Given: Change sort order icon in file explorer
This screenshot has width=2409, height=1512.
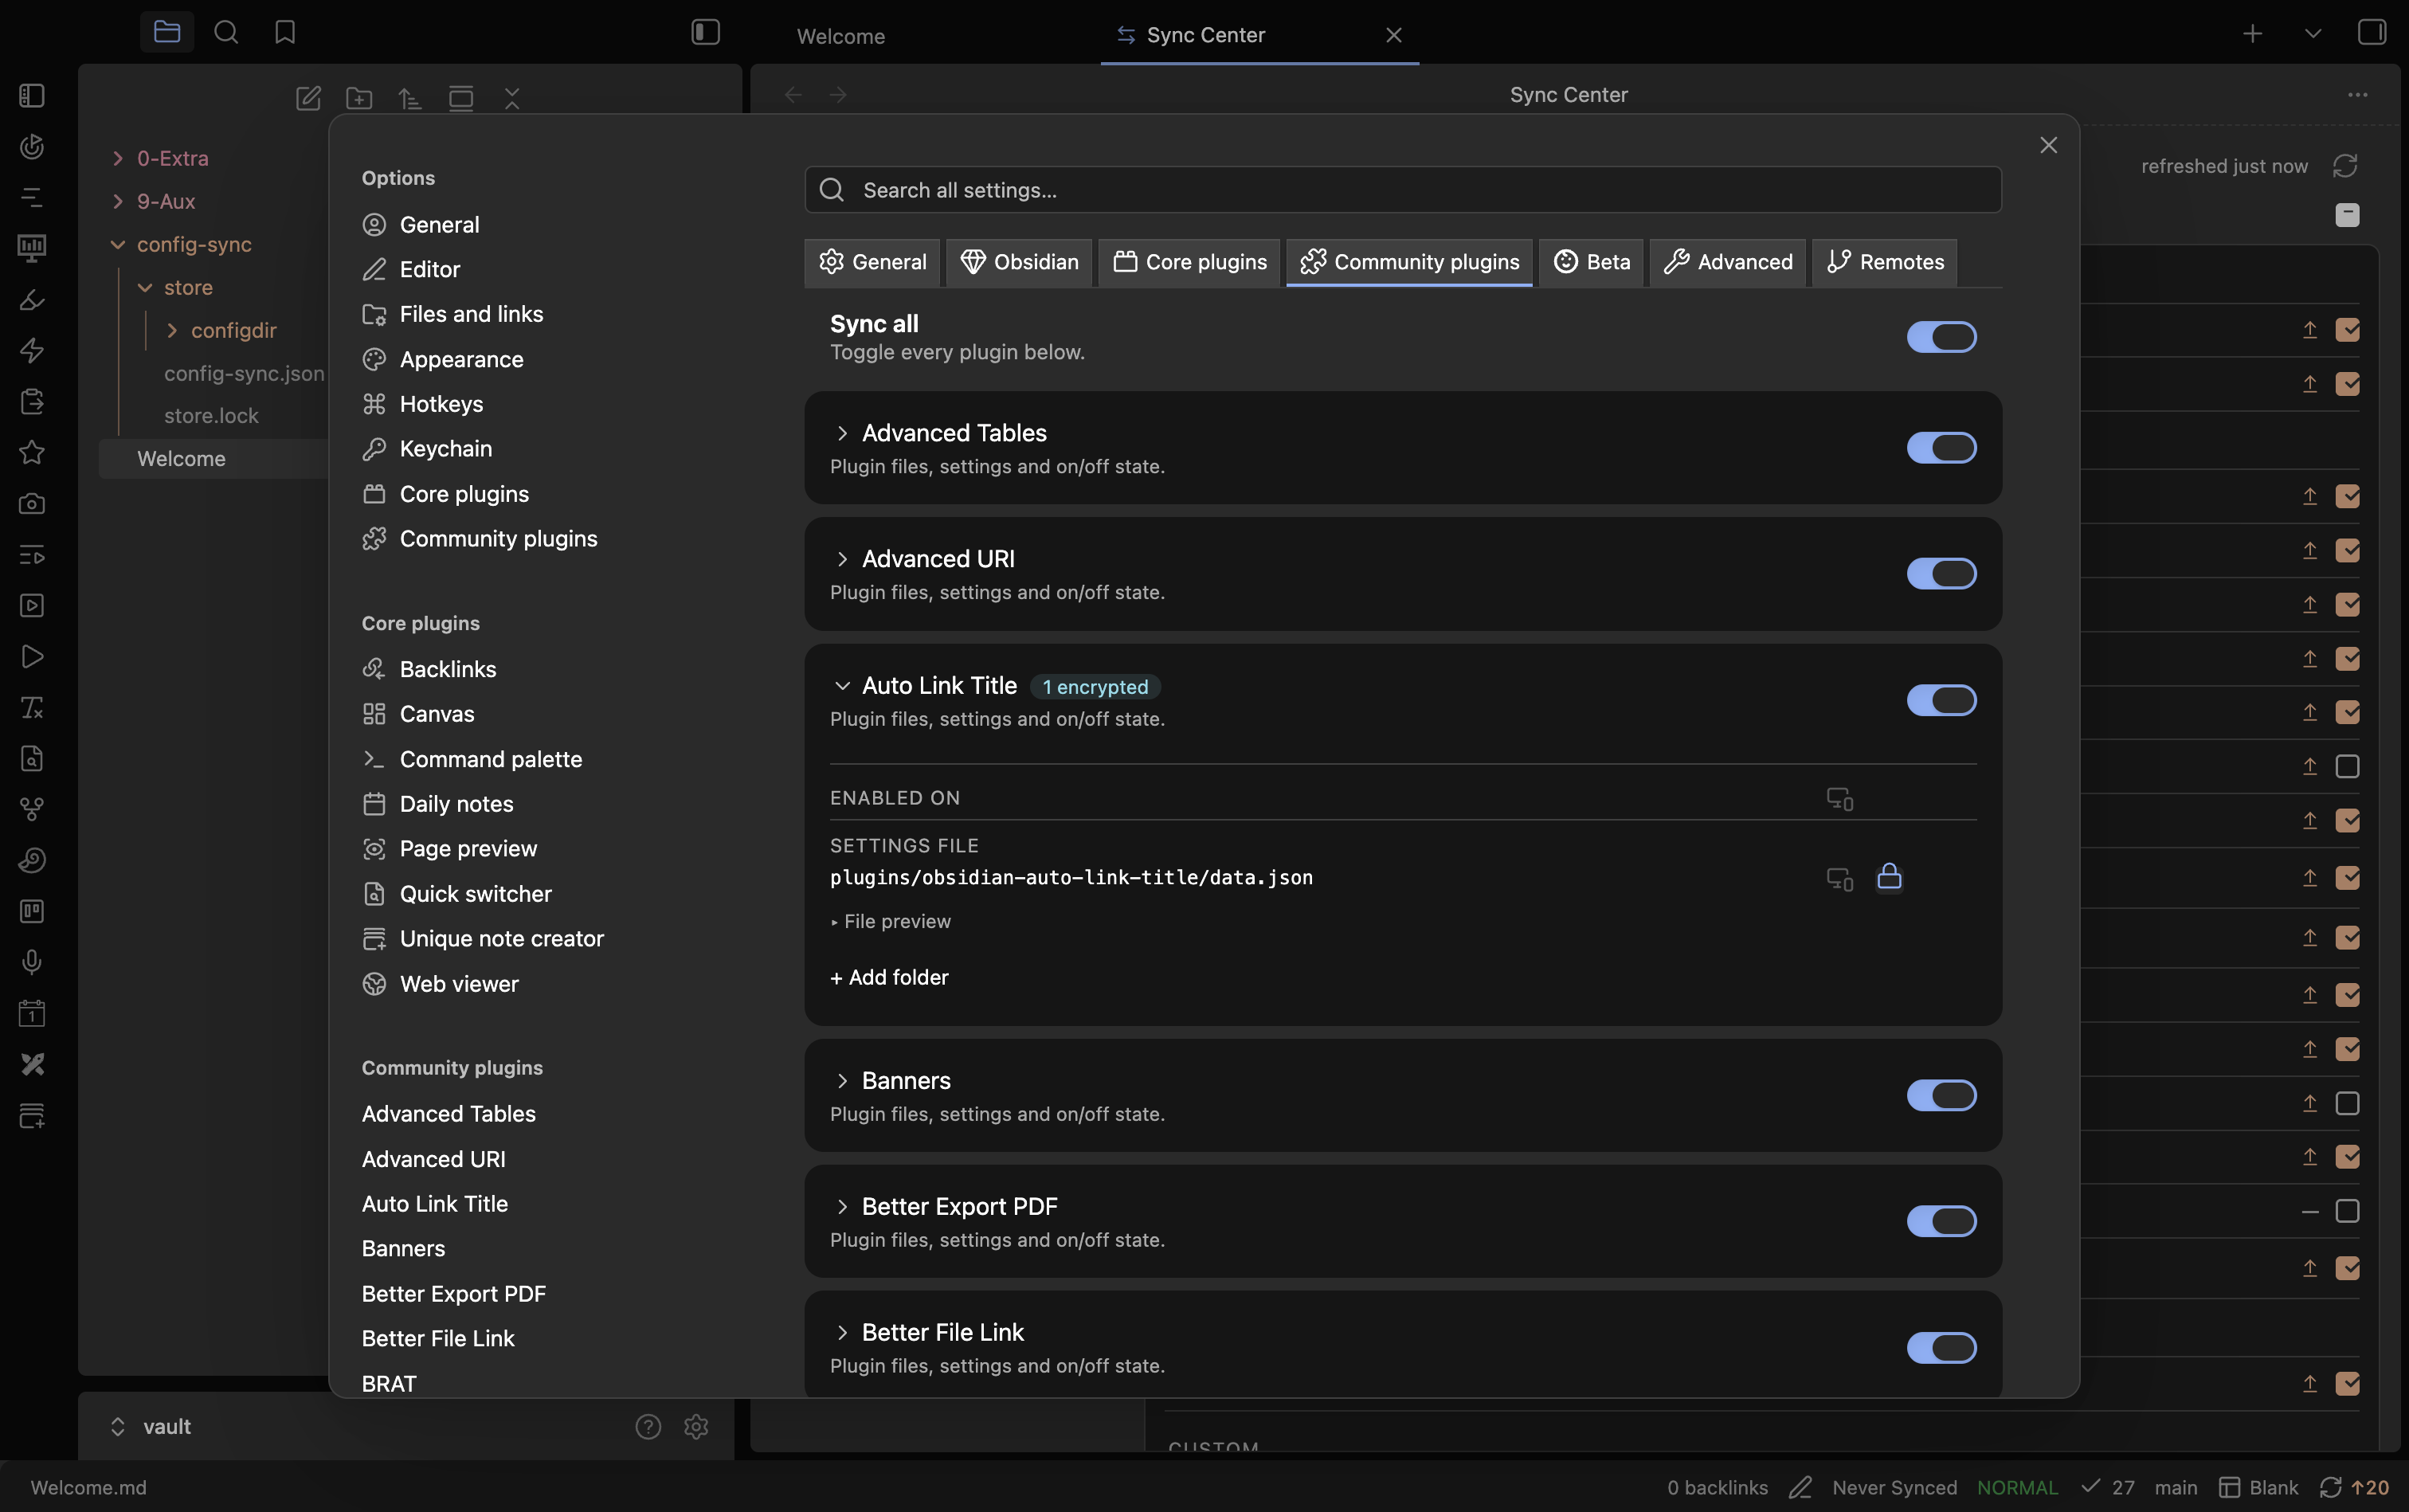Looking at the screenshot, I should pyautogui.click(x=410, y=98).
